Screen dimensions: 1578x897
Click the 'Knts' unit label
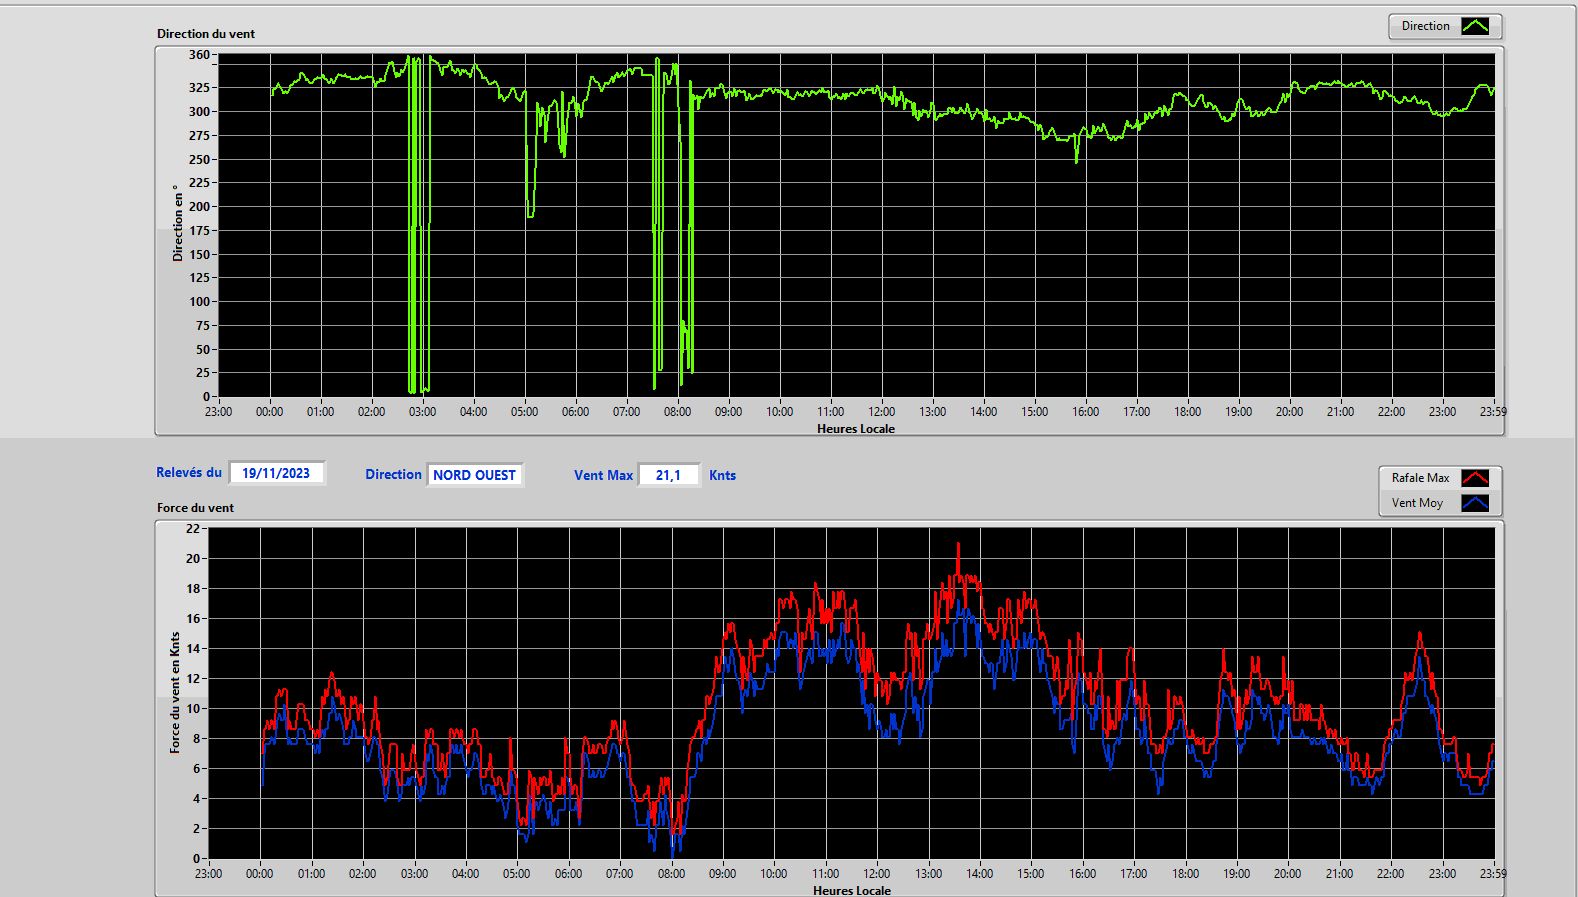(x=722, y=475)
